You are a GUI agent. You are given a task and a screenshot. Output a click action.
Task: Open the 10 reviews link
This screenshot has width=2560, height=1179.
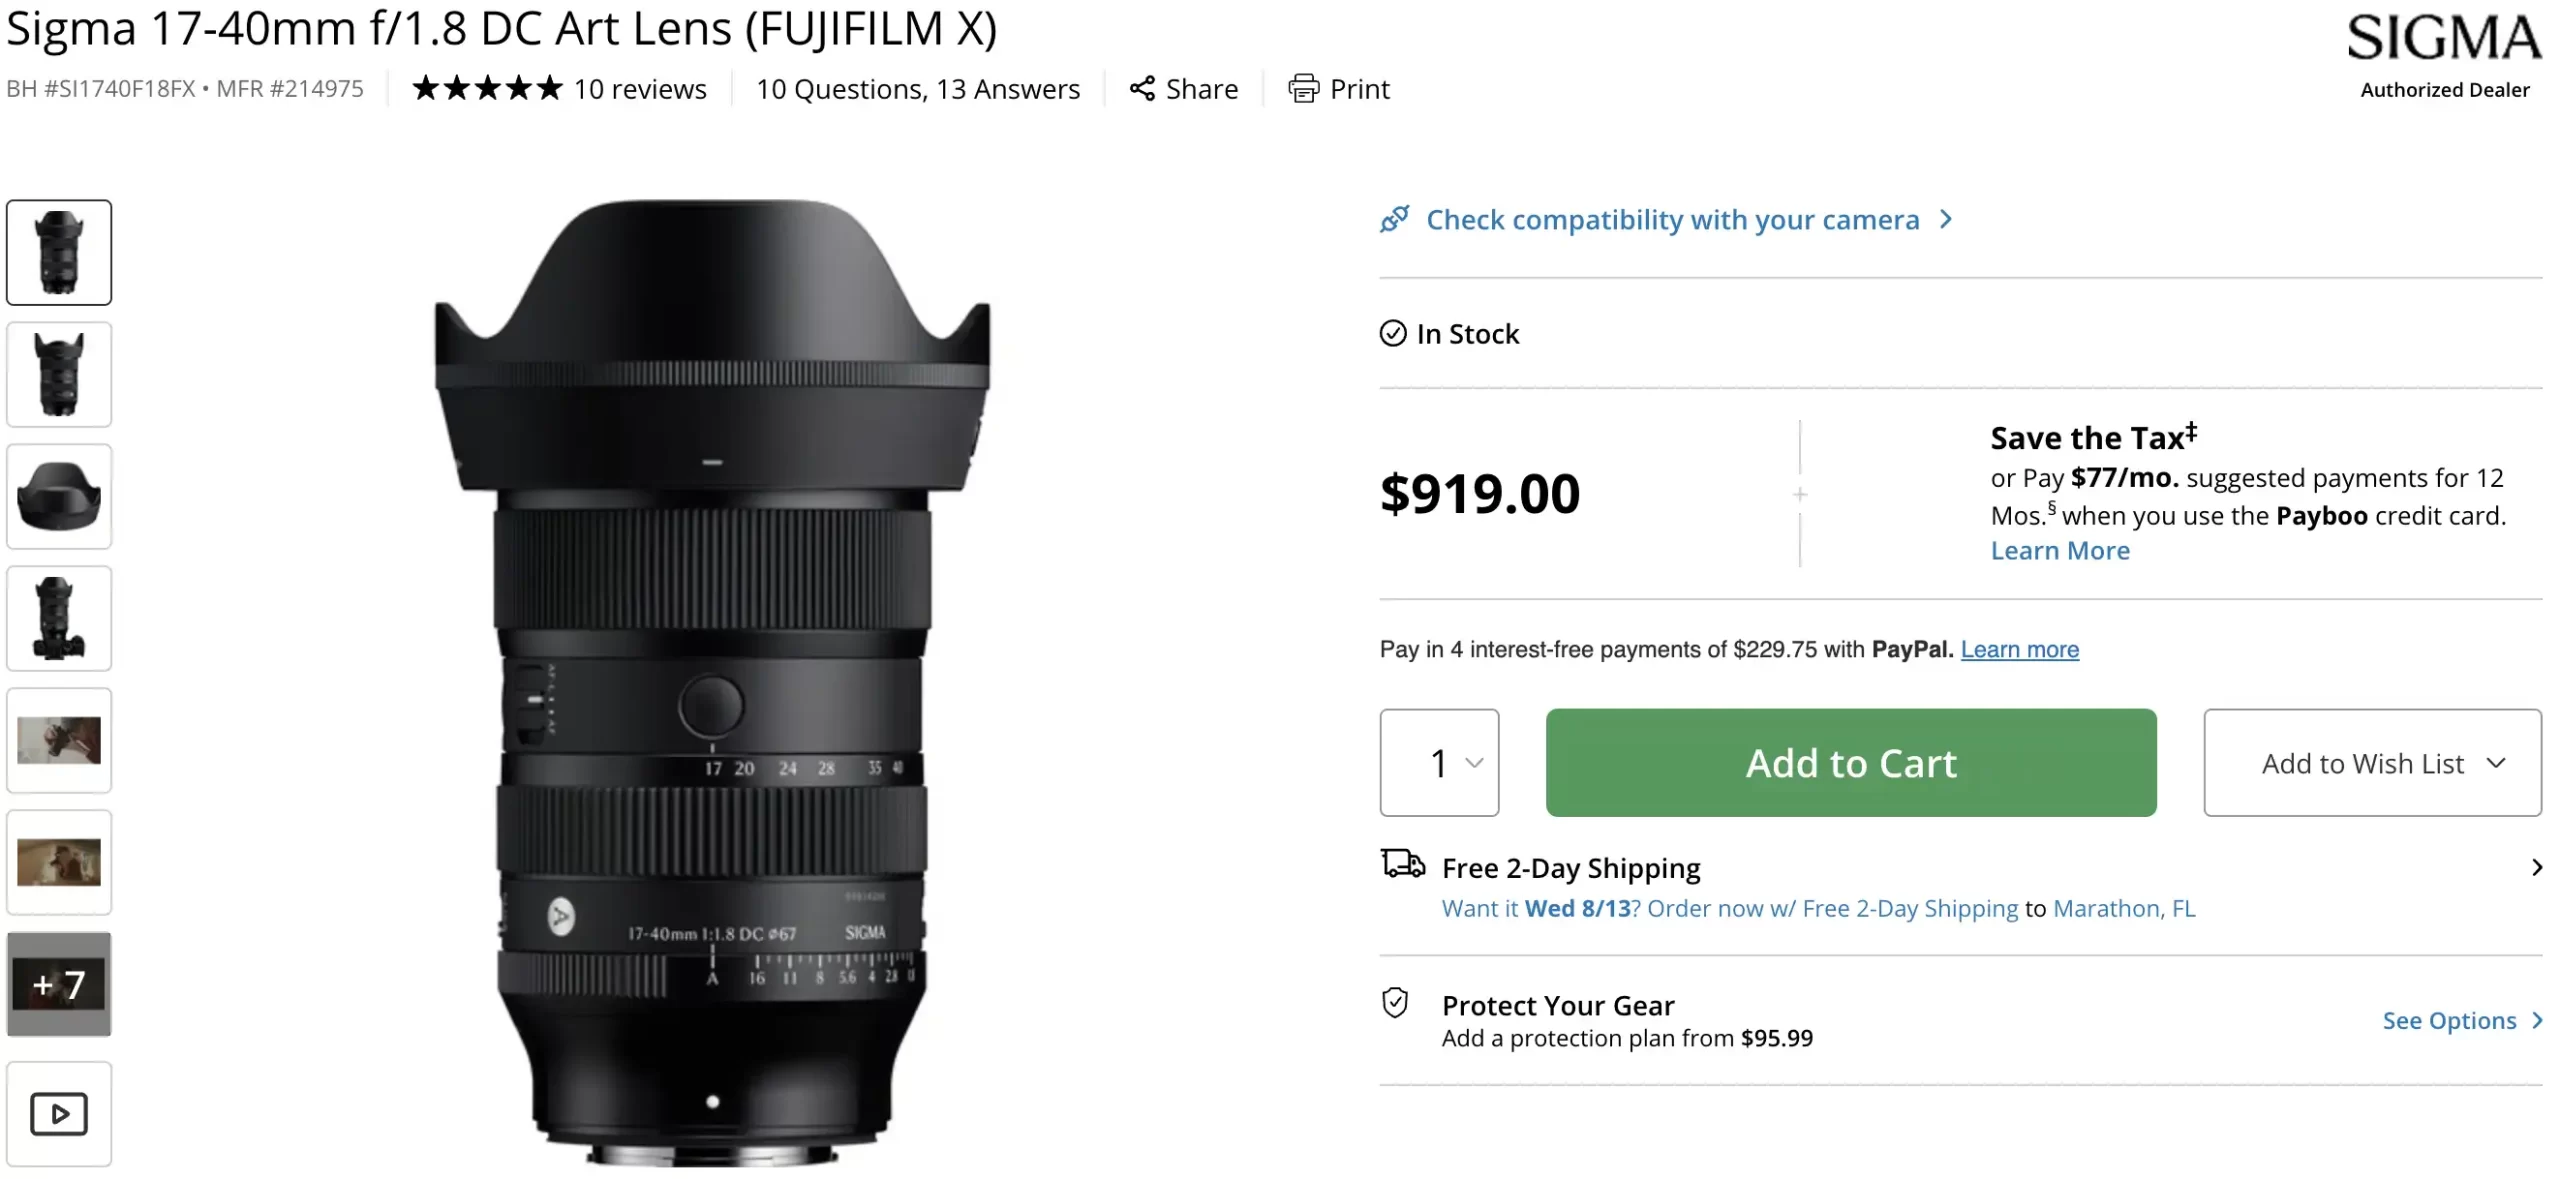click(x=640, y=89)
